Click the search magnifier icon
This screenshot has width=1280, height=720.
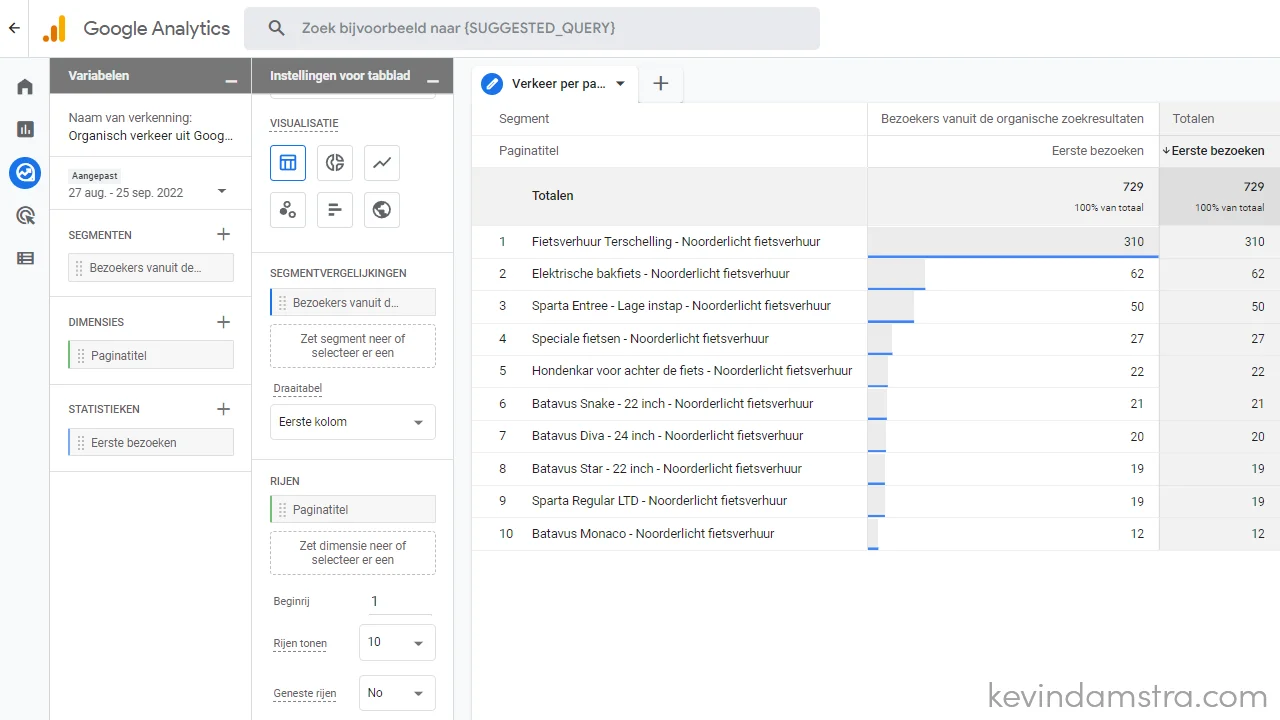pos(277,28)
